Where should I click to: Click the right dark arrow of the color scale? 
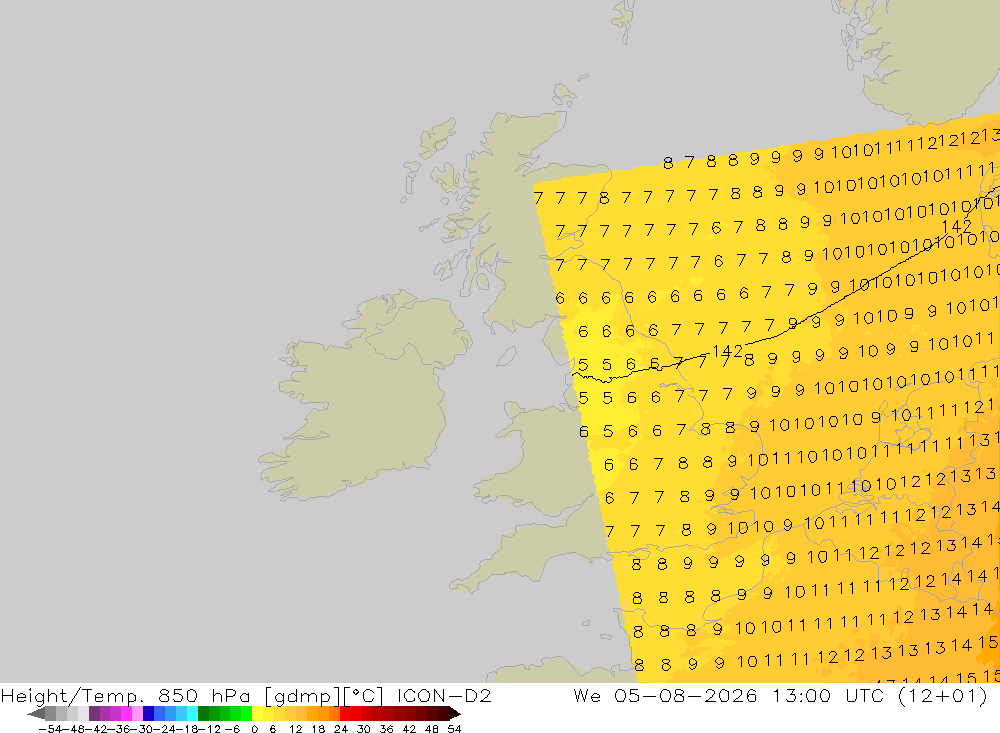point(455,714)
